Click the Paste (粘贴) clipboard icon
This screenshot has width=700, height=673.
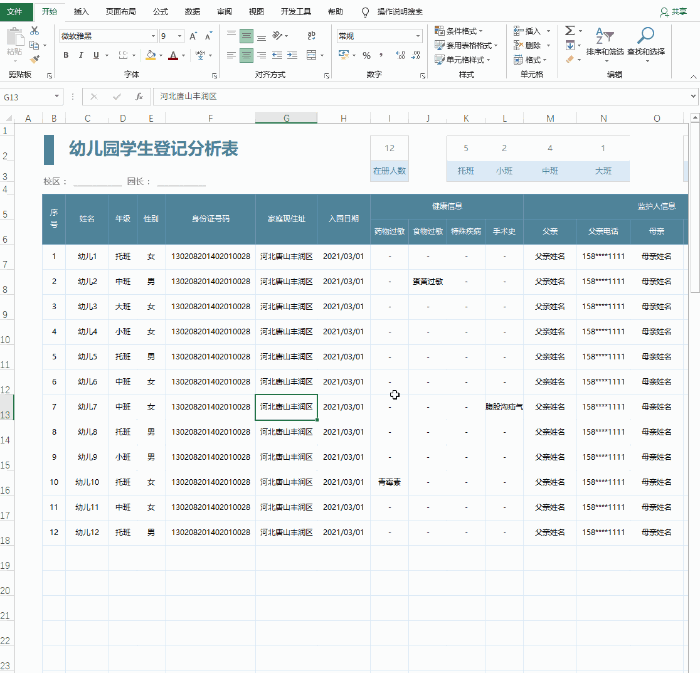pos(15,41)
